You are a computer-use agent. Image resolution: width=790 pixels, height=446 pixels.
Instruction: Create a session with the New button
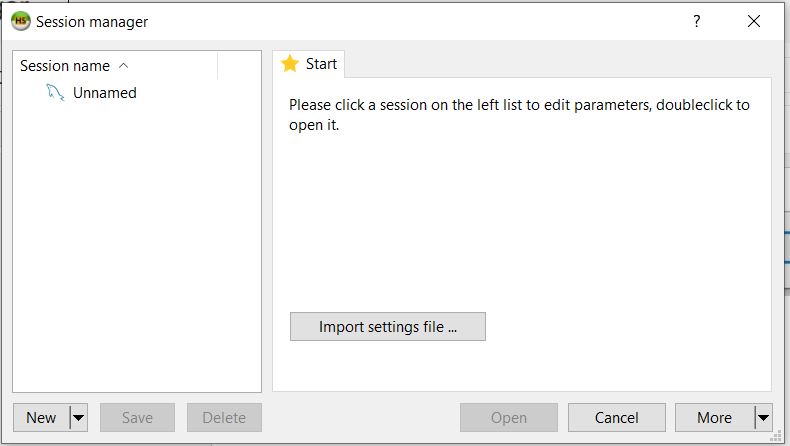[x=41, y=418]
